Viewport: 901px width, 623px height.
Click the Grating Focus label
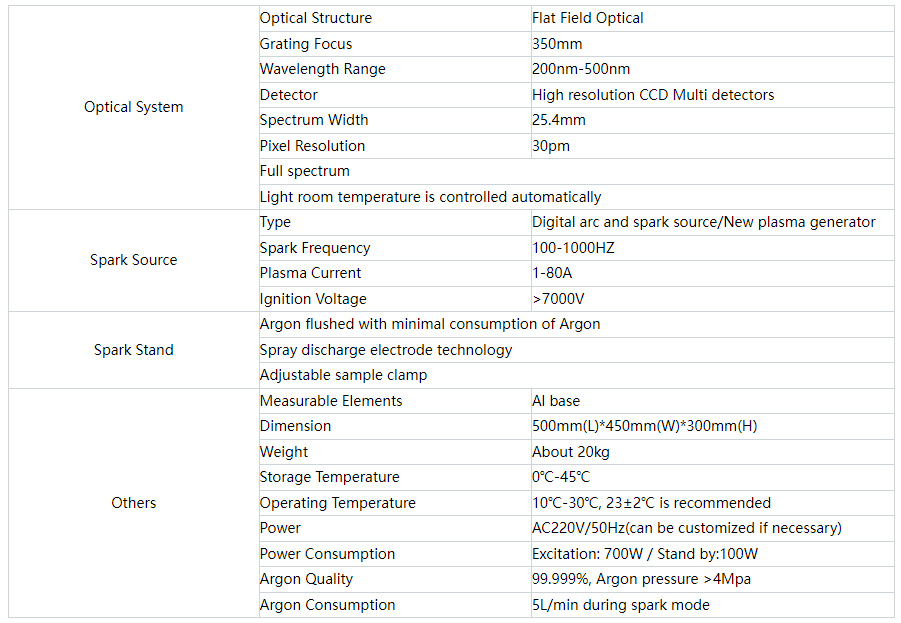coord(306,44)
